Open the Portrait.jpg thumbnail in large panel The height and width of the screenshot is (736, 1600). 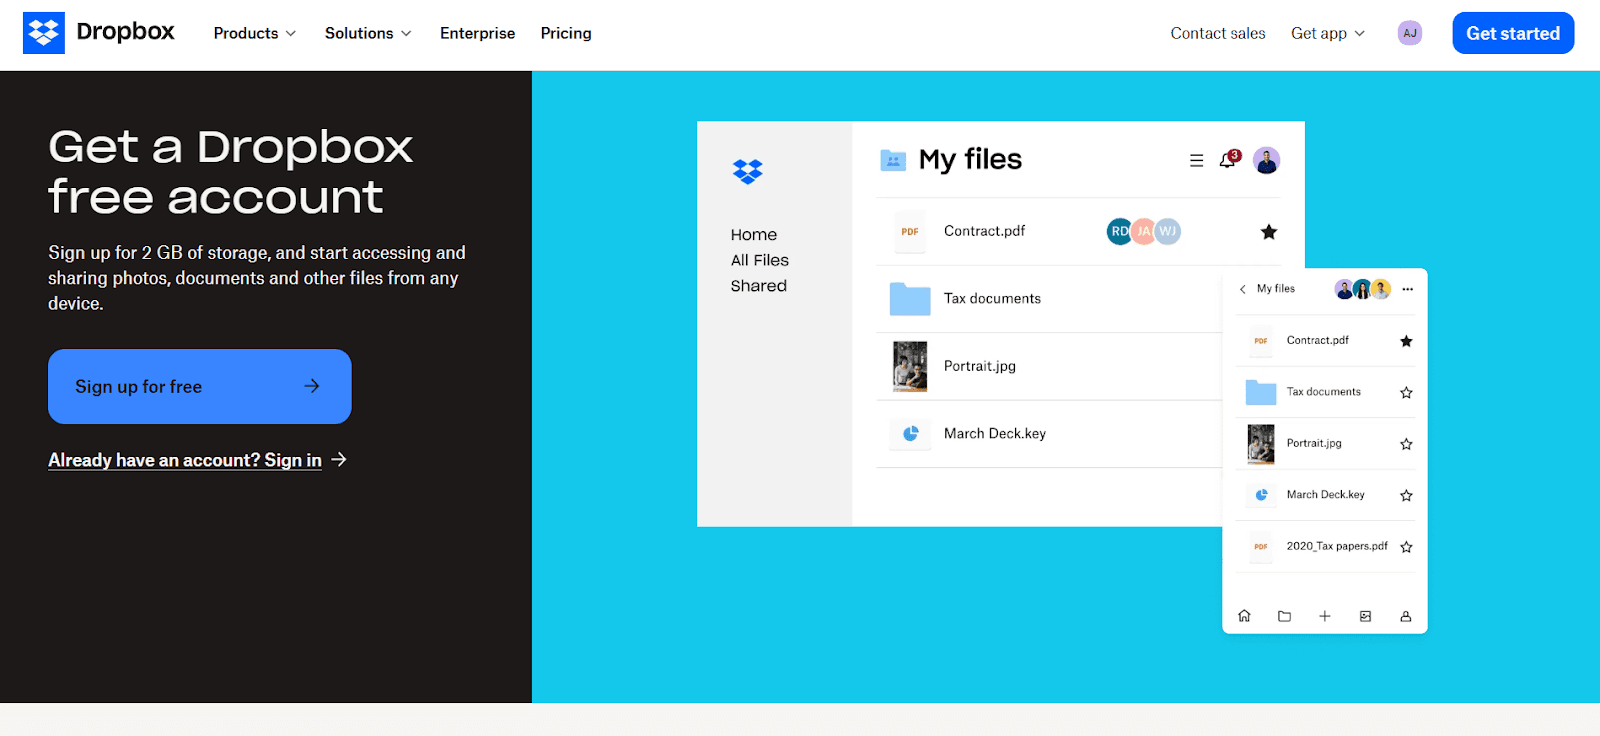click(x=910, y=366)
